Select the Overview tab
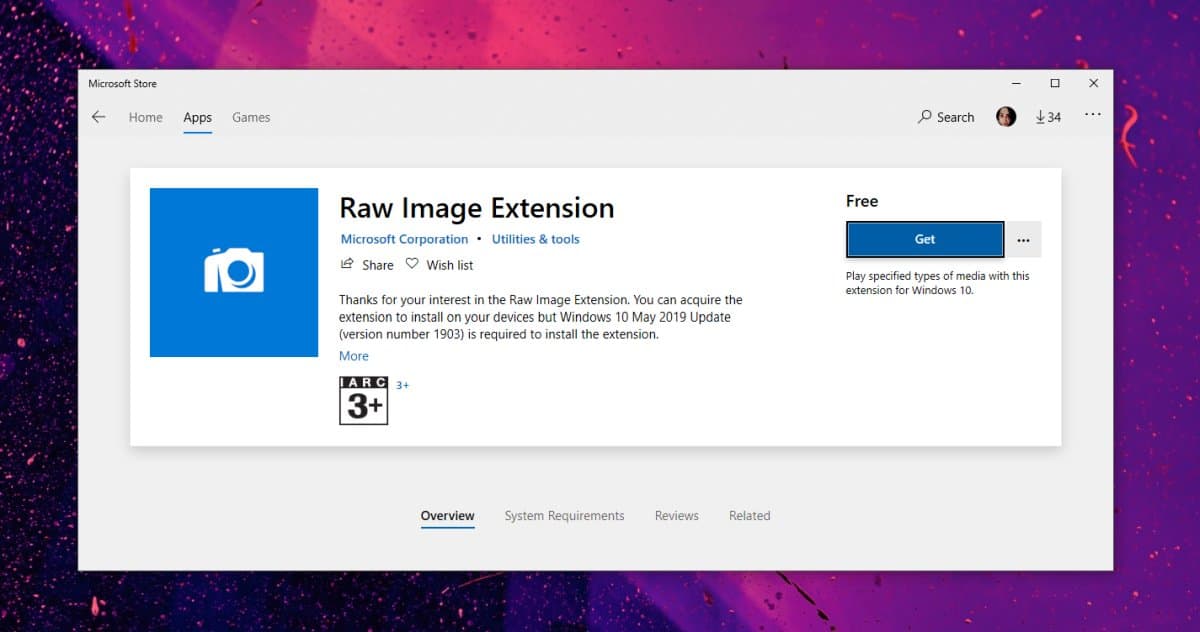Viewport: 1200px width, 632px height. coord(447,516)
